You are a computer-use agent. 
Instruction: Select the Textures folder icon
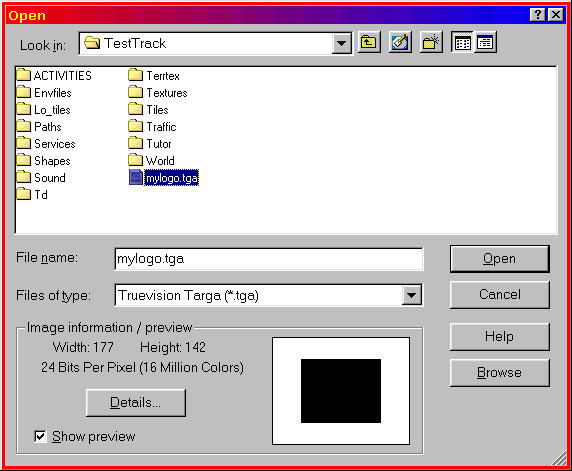135,92
